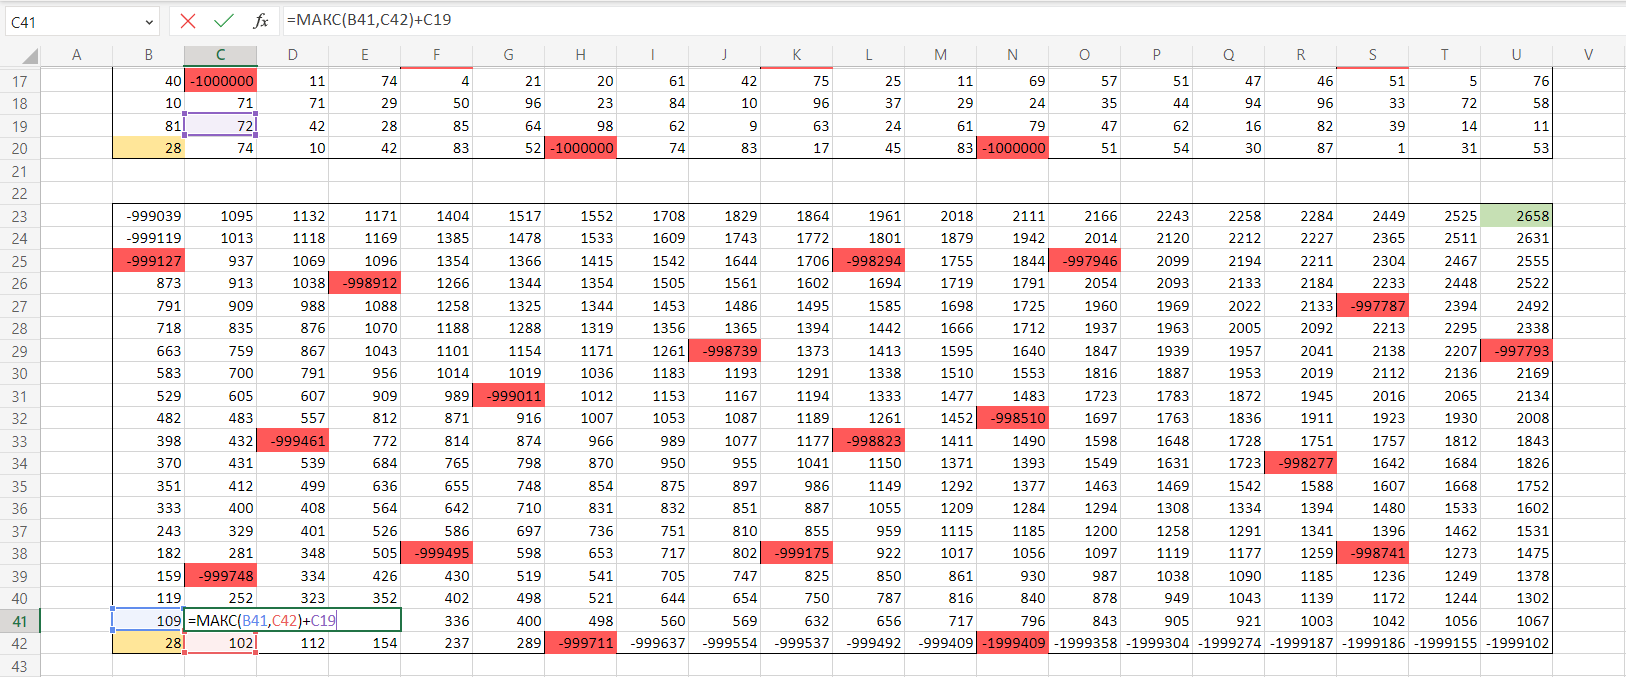The width and height of the screenshot is (1626, 677).
Task: Click cell B41 containing 109
Action: click(x=148, y=621)
